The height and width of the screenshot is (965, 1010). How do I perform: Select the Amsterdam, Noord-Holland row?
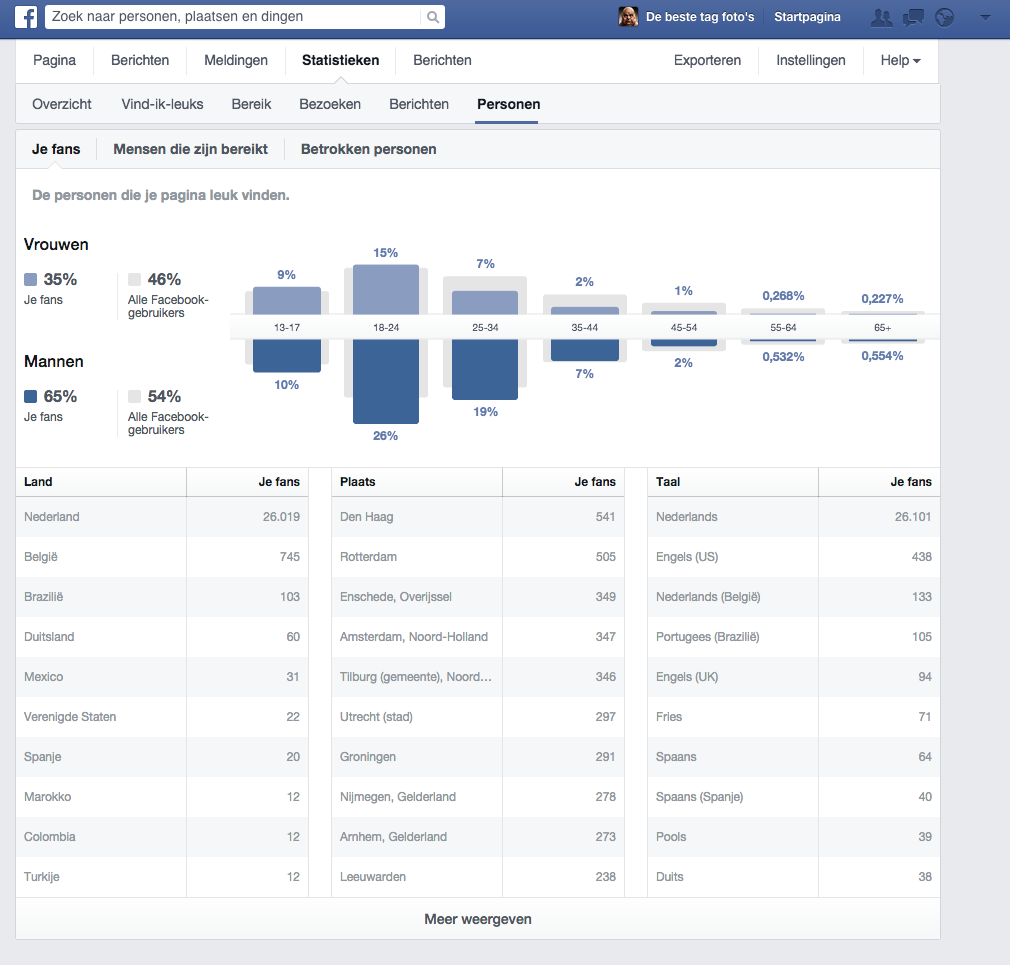click(x=478, y=636)
